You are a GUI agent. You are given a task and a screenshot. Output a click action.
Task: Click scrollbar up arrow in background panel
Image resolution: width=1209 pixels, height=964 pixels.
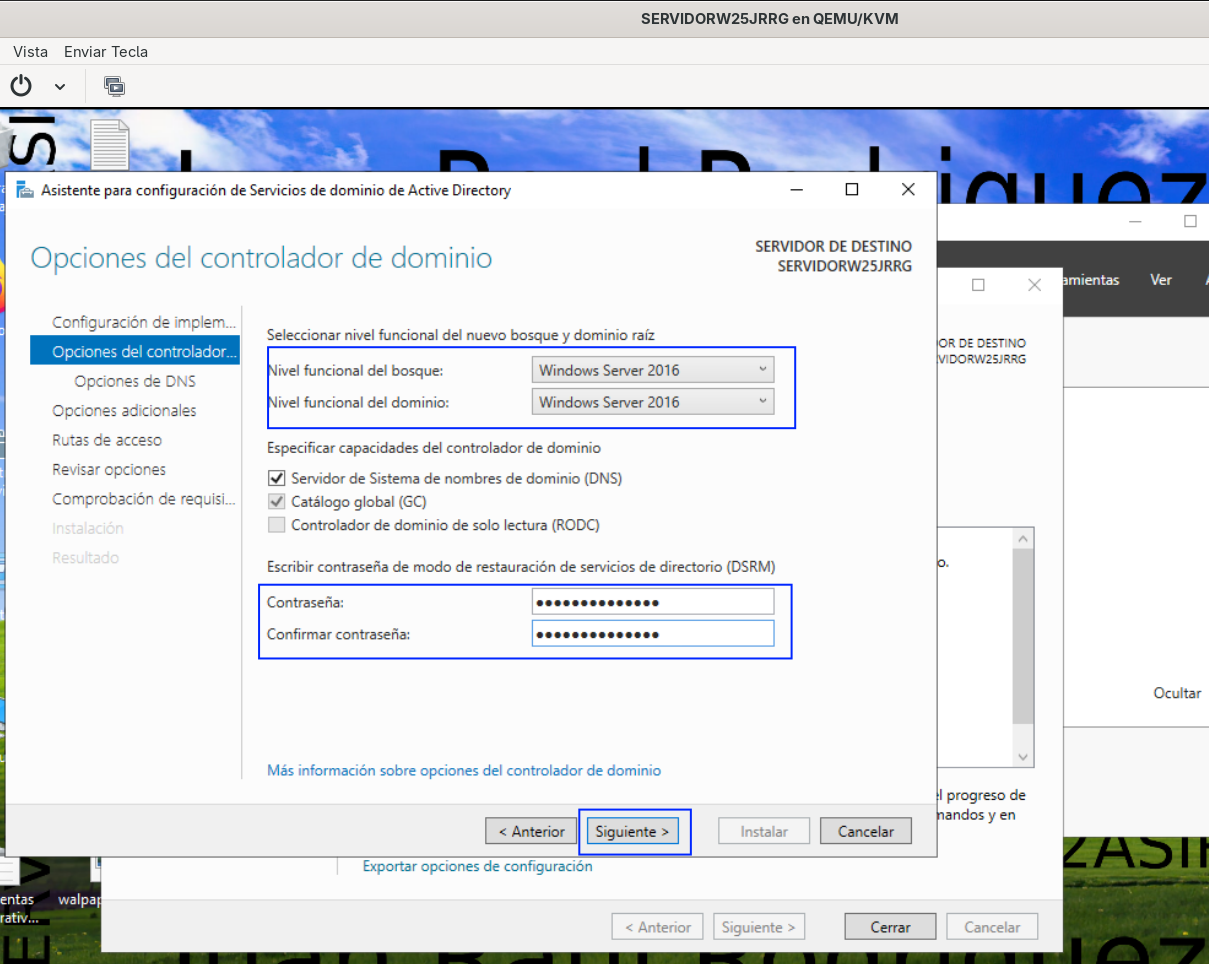coord(1023,539)
